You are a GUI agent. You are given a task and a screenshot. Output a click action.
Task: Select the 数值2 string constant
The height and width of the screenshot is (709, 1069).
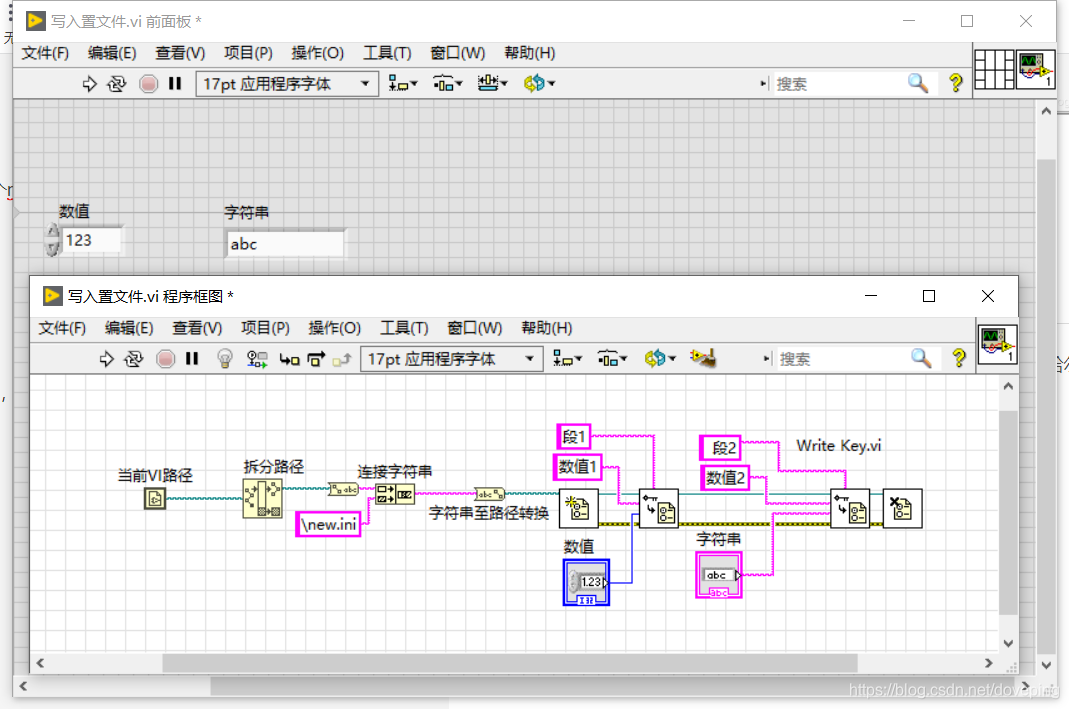(725, 478)
